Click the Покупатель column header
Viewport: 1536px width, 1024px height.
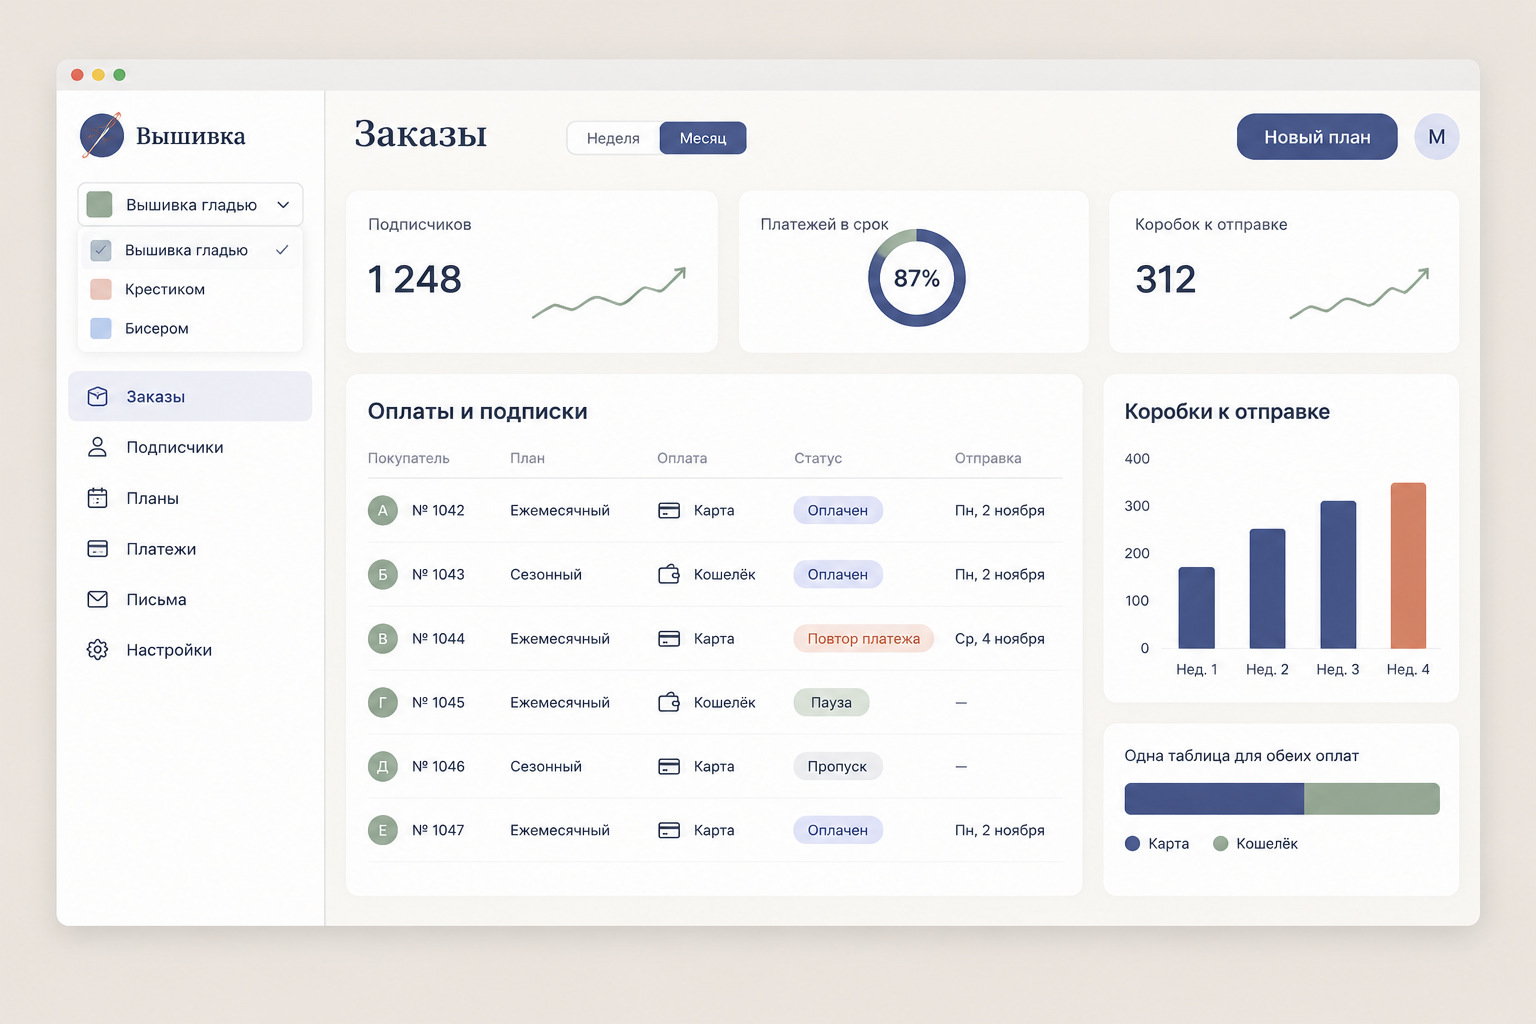point(409,458)
